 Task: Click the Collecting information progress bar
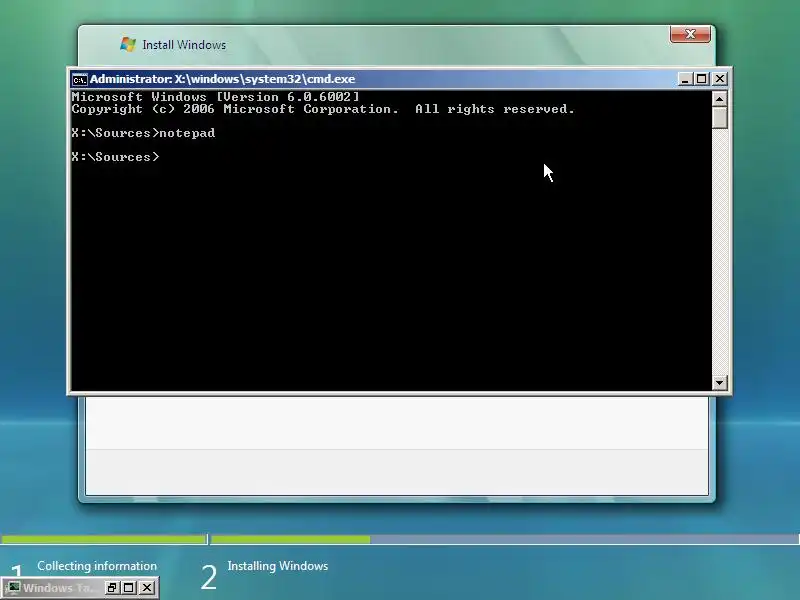(104, 539)
